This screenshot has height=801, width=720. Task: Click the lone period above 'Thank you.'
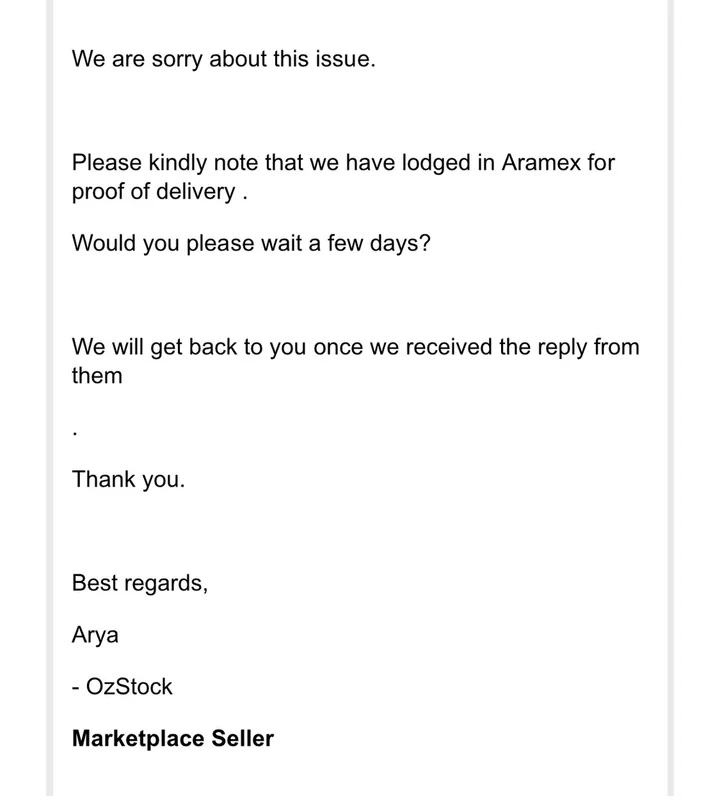75,434
